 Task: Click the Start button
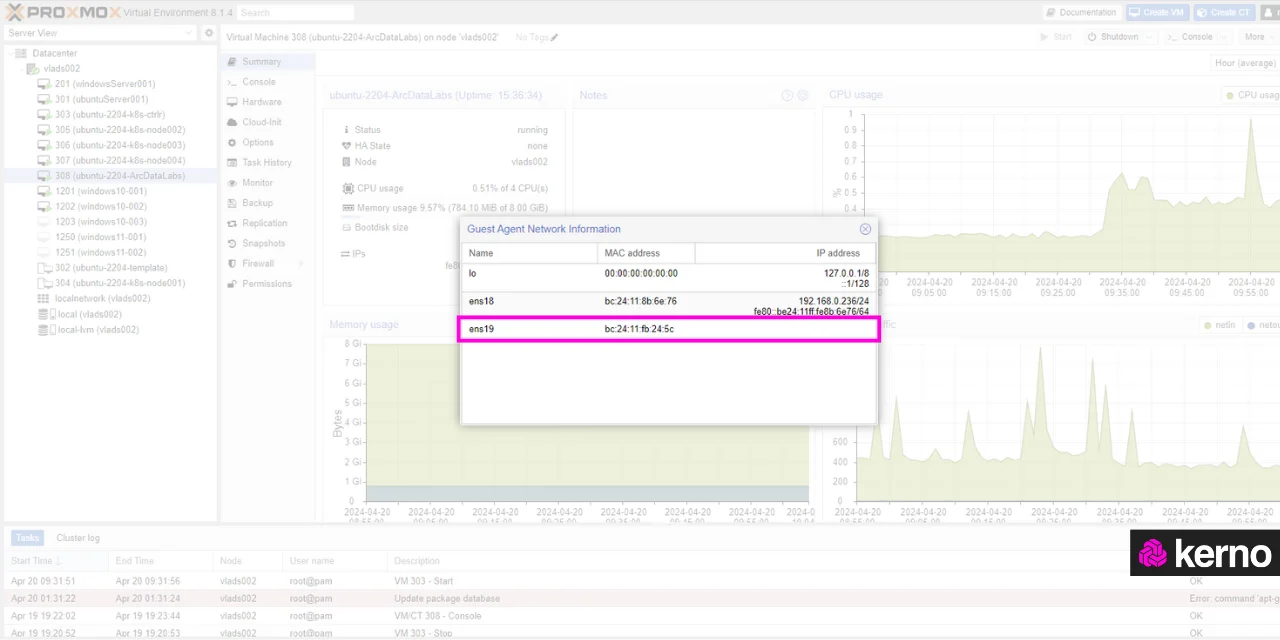coord(1056,37)
